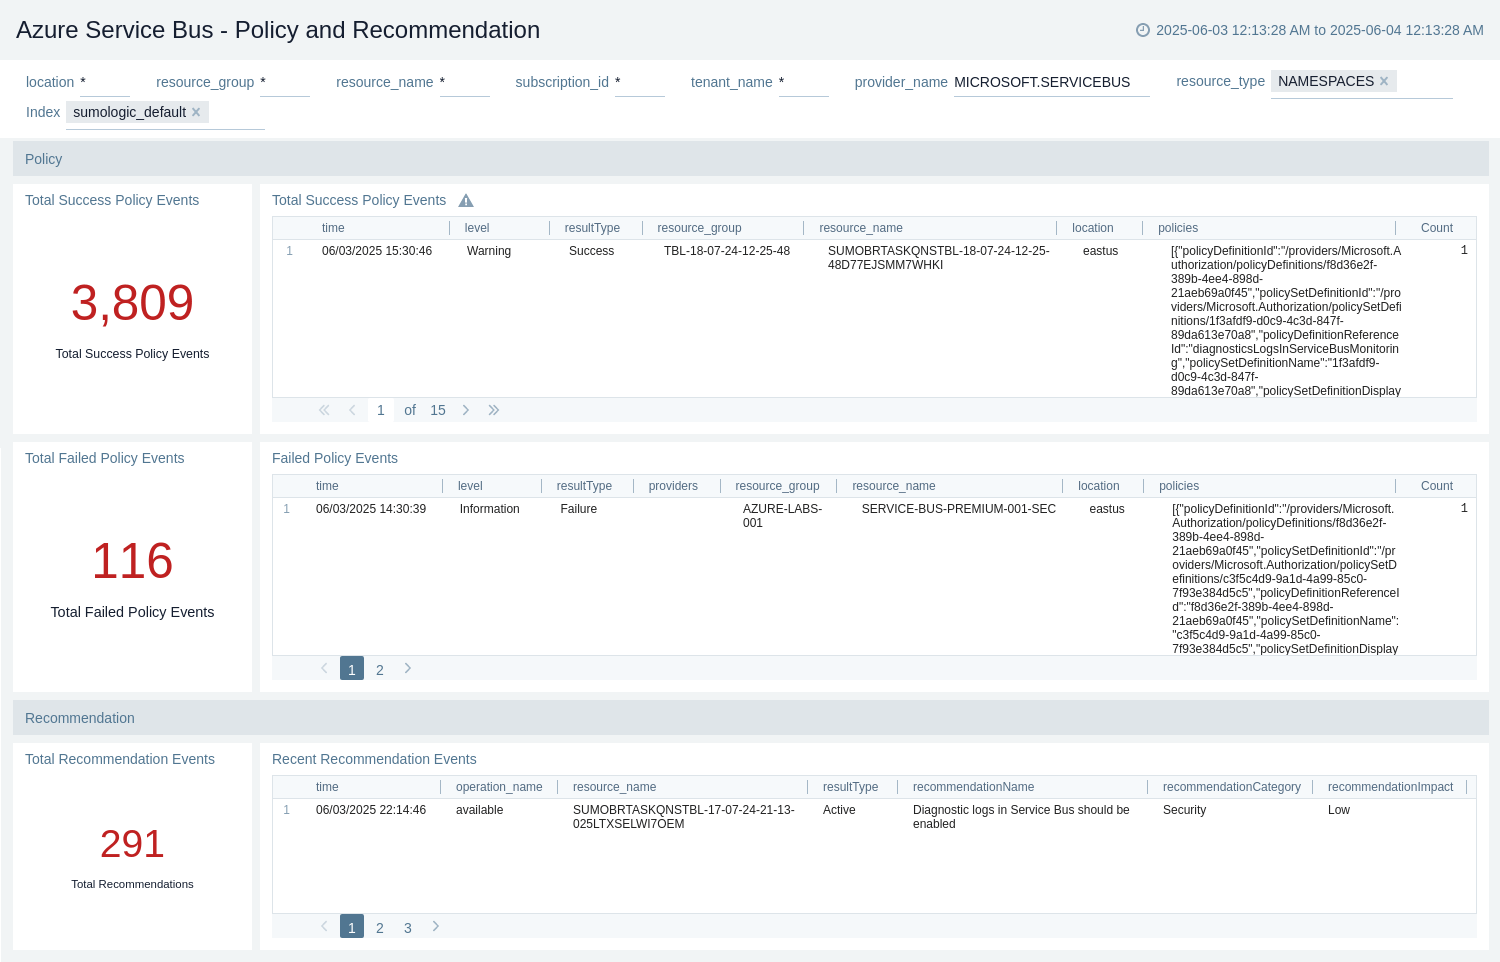Image resolution: width=1500 pixels, height=962 pixels.
Task: Open page 2 of Failed Policy Events
Action: pyautogui.click(x=380, y=669)
